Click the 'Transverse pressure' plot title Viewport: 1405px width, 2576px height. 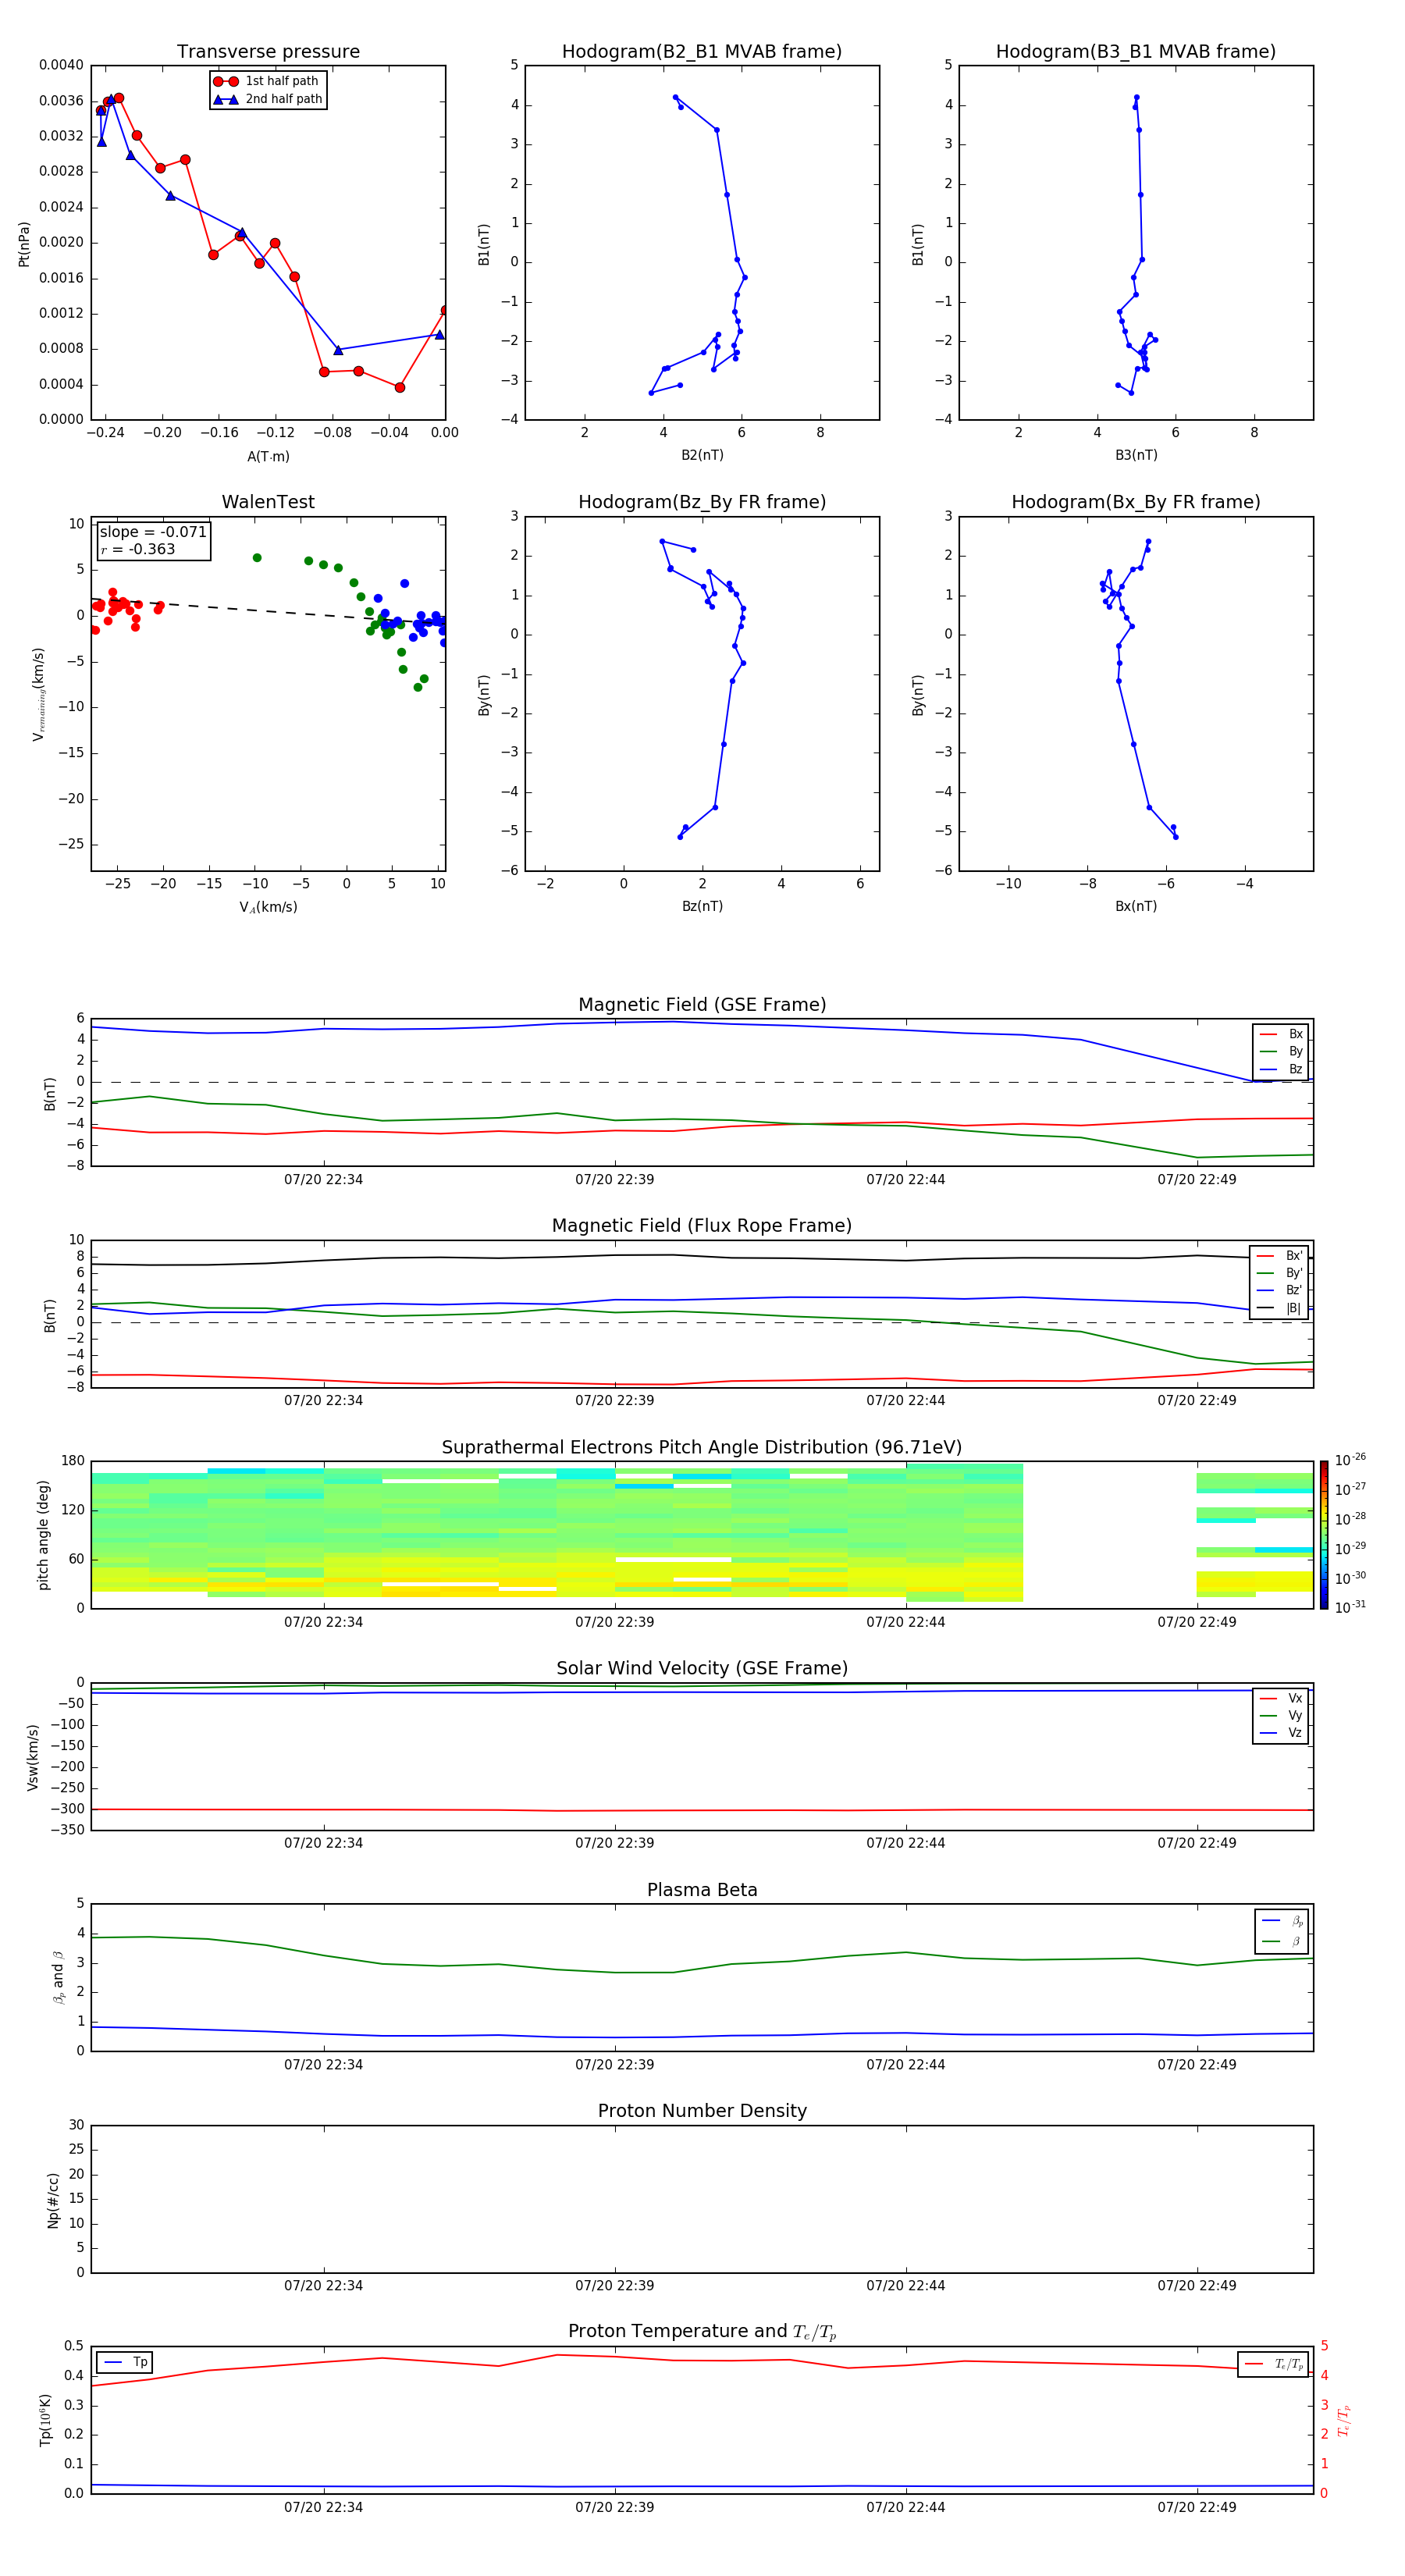[x=268, y=51]
